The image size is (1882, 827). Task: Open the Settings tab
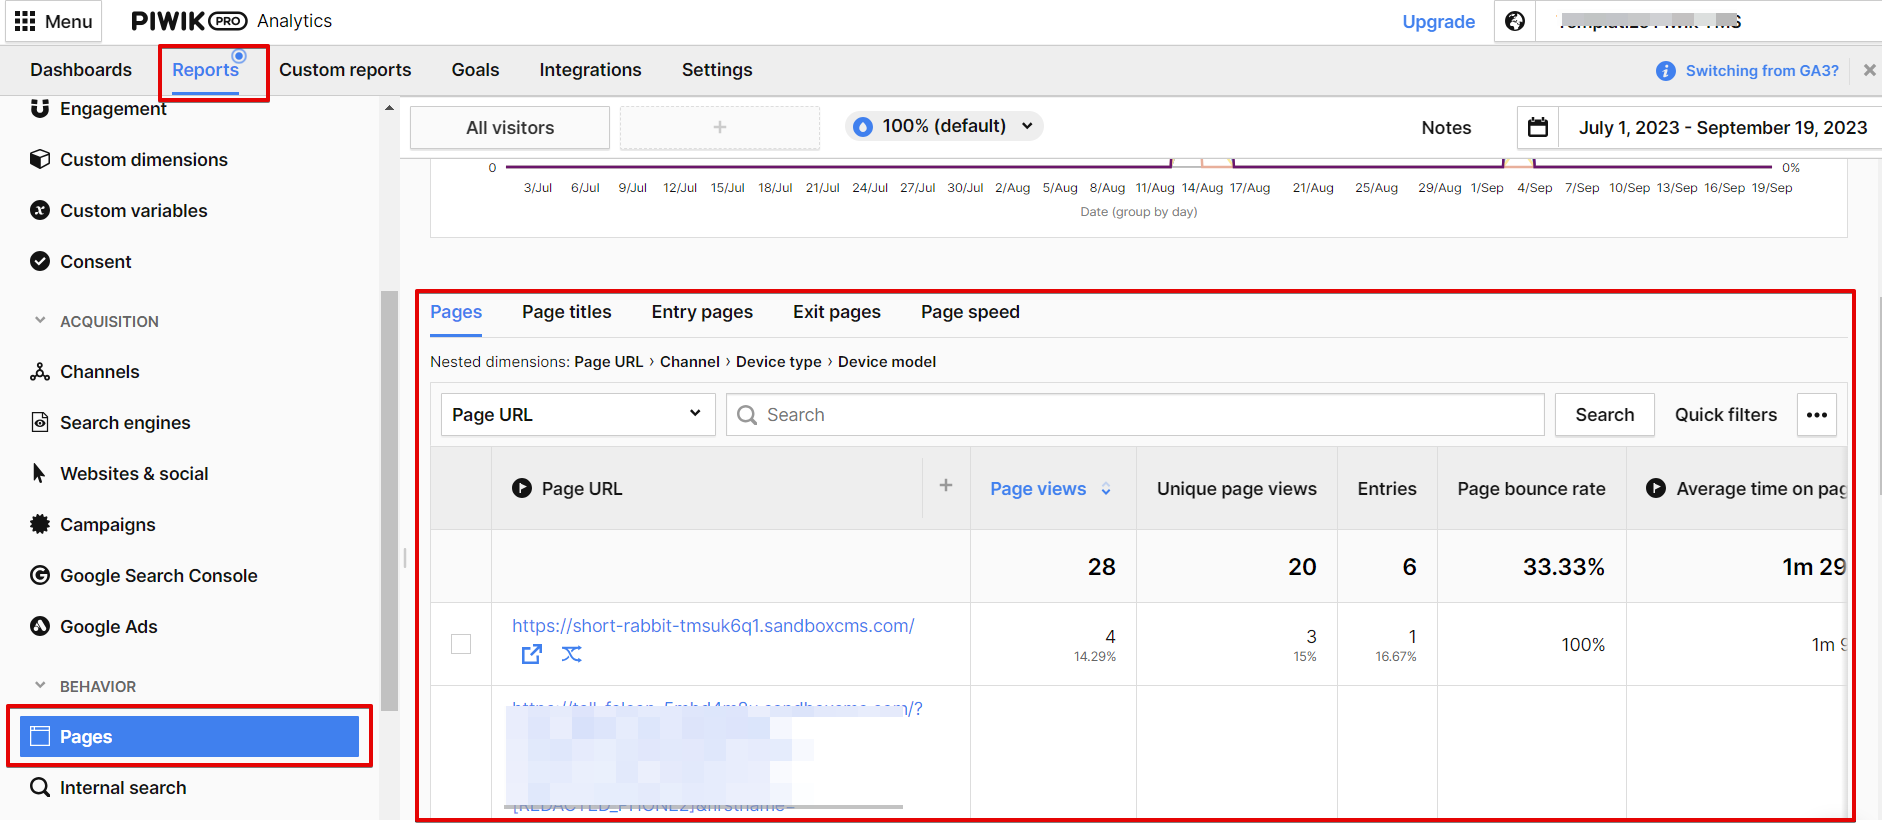[x=717, y=70]
